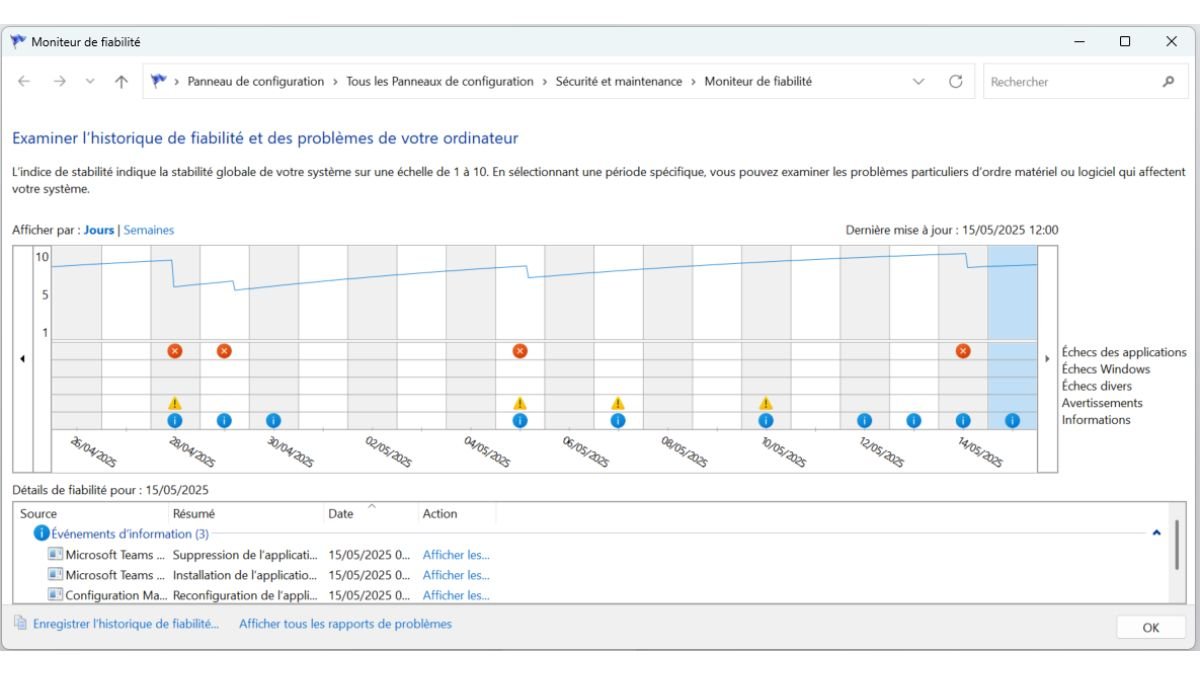Click the back navigation arrow

pos(22,81)
